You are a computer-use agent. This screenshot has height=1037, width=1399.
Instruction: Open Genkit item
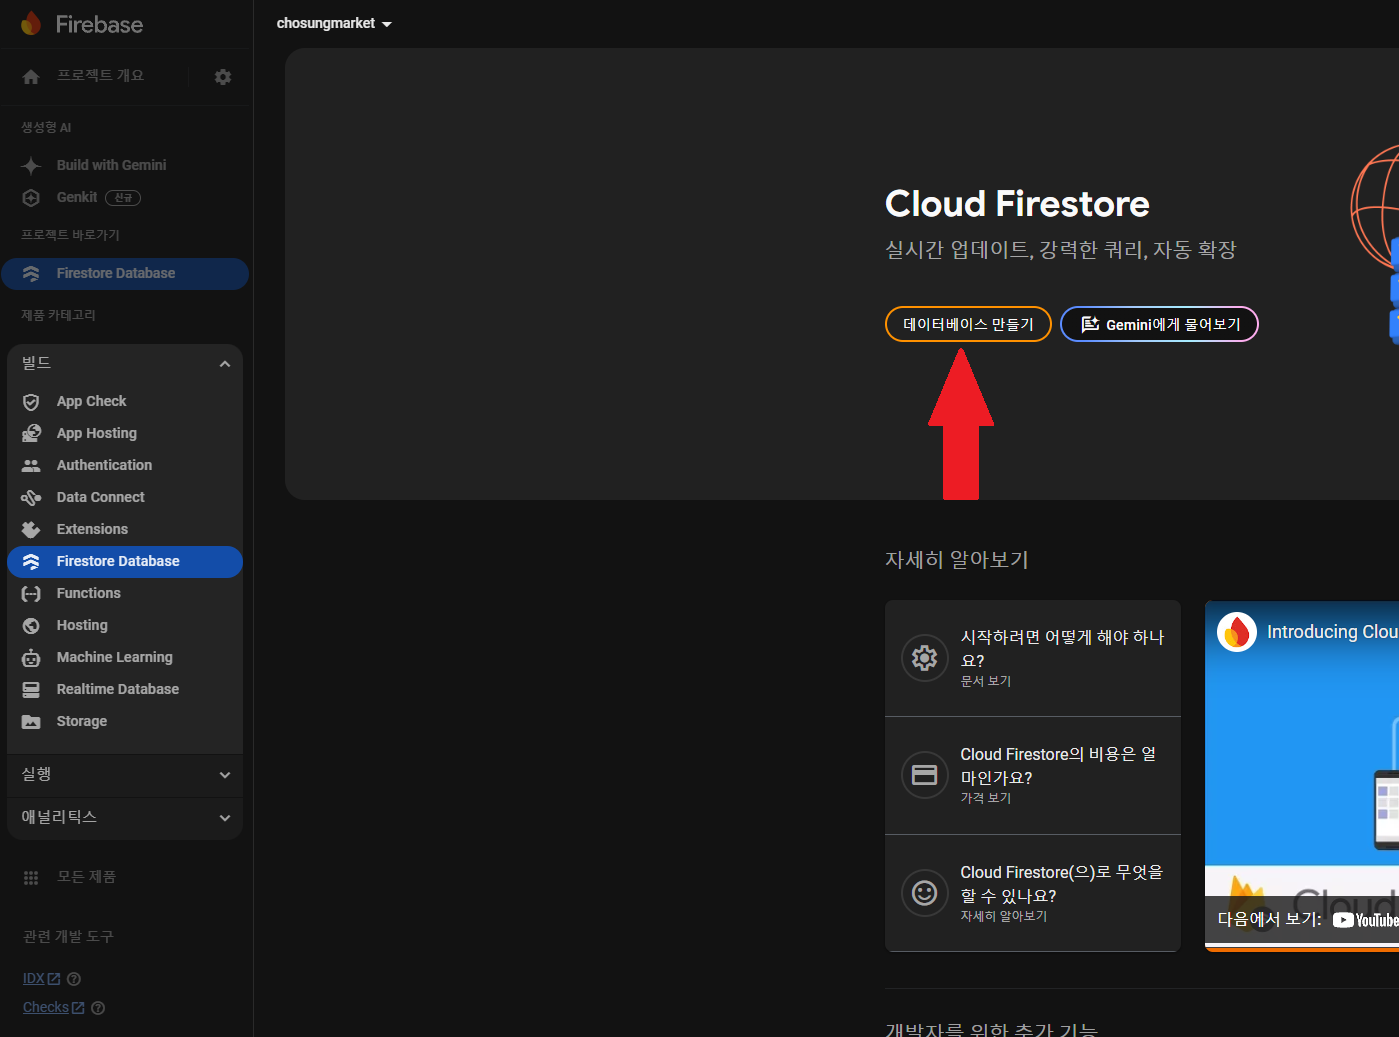[77, 198]
